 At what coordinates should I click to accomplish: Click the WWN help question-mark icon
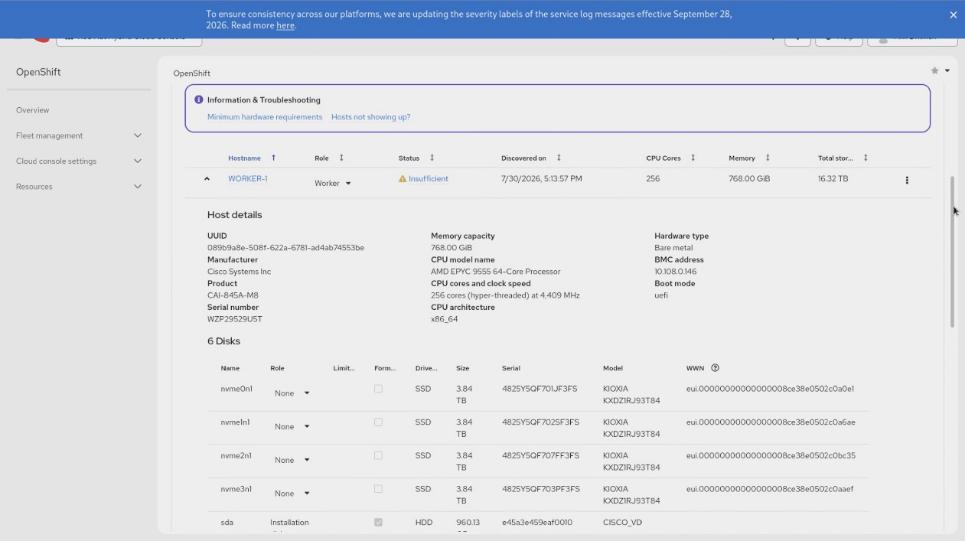(x=715, y=368)
